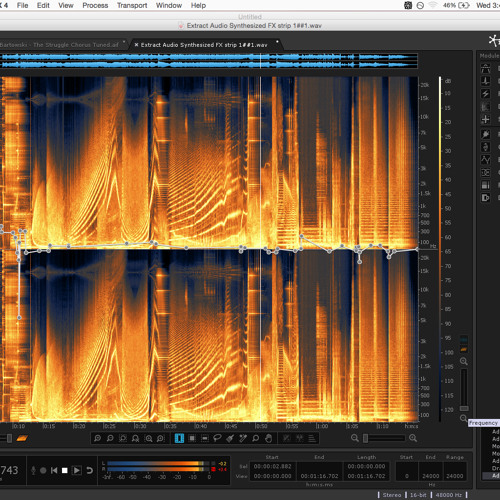Rewind to the start of the file
This screenshot has width=500, height=500.
[54, 470]
